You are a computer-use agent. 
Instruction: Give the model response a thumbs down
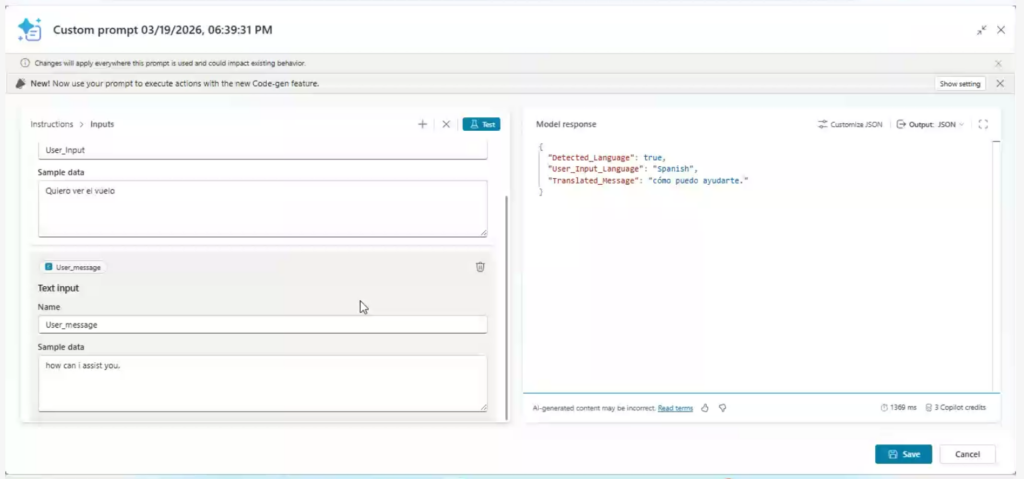pyautogui.click(x=722, y=408)
